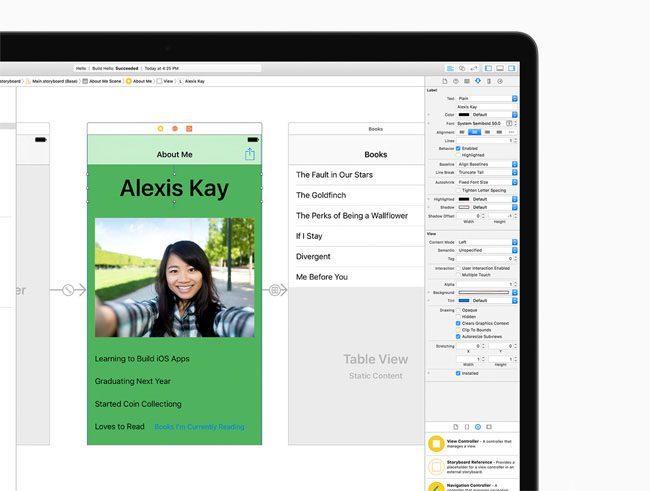Open the Content Mode dropdown
The height and width of the screenshot is (491, 650).
coord(487,242)
